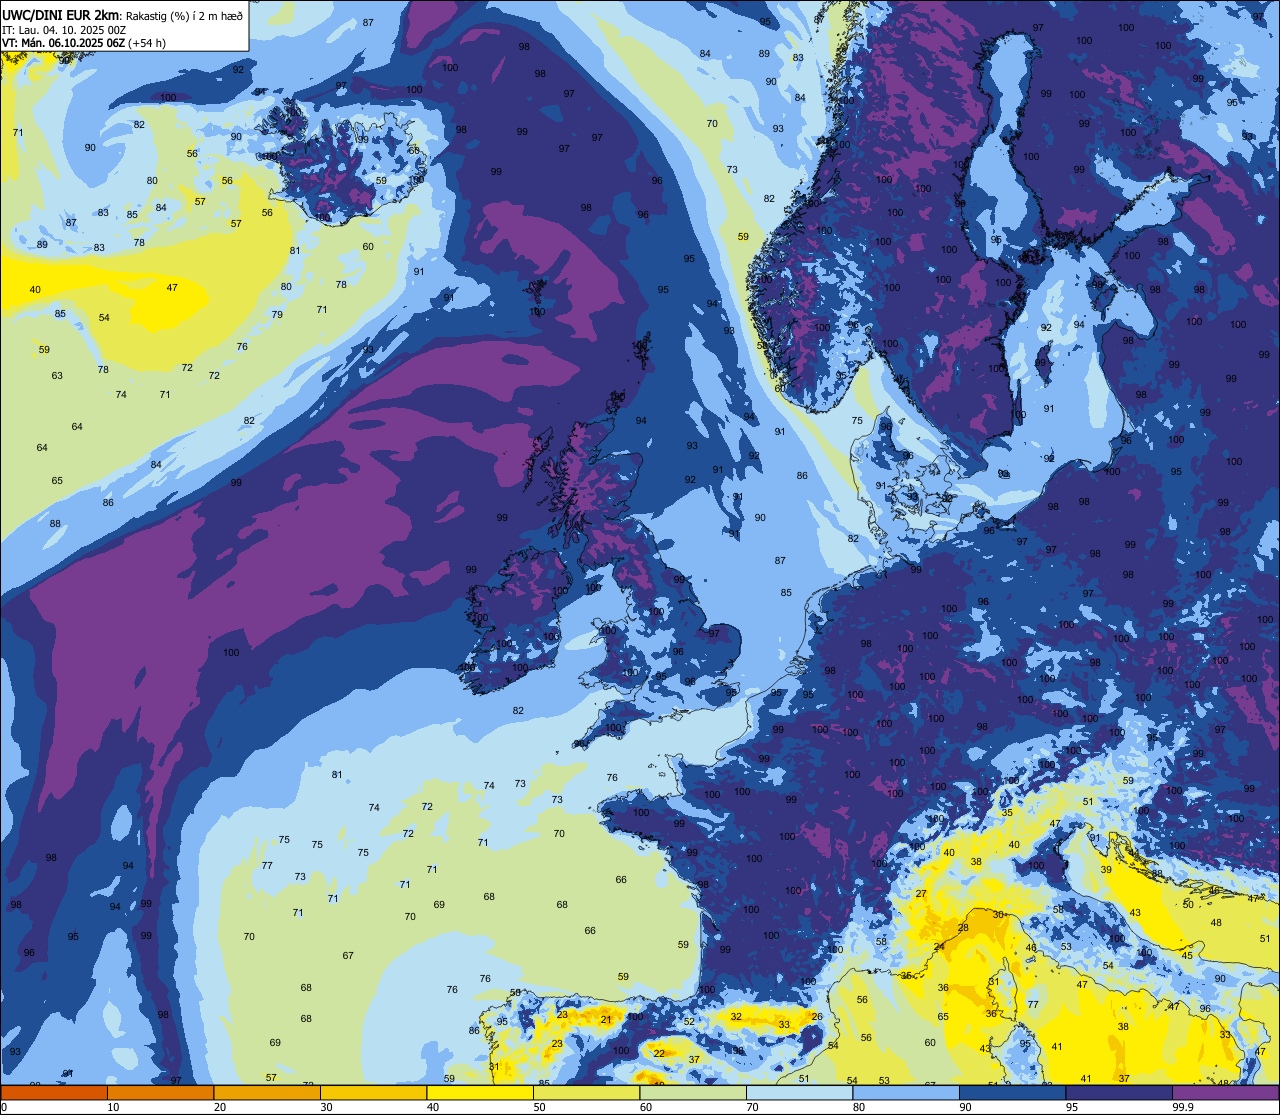Screen dimensions: 1280x1115
Task: Click the legend tick label '20'
Action: click(219, 1107)
